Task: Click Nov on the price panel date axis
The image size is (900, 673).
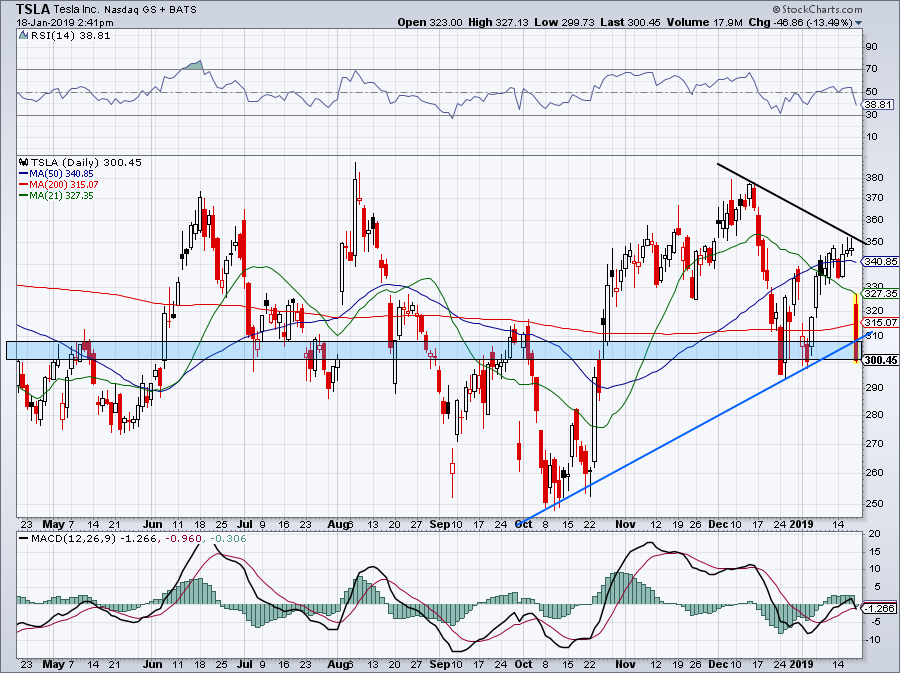Action: click(625, 524)
